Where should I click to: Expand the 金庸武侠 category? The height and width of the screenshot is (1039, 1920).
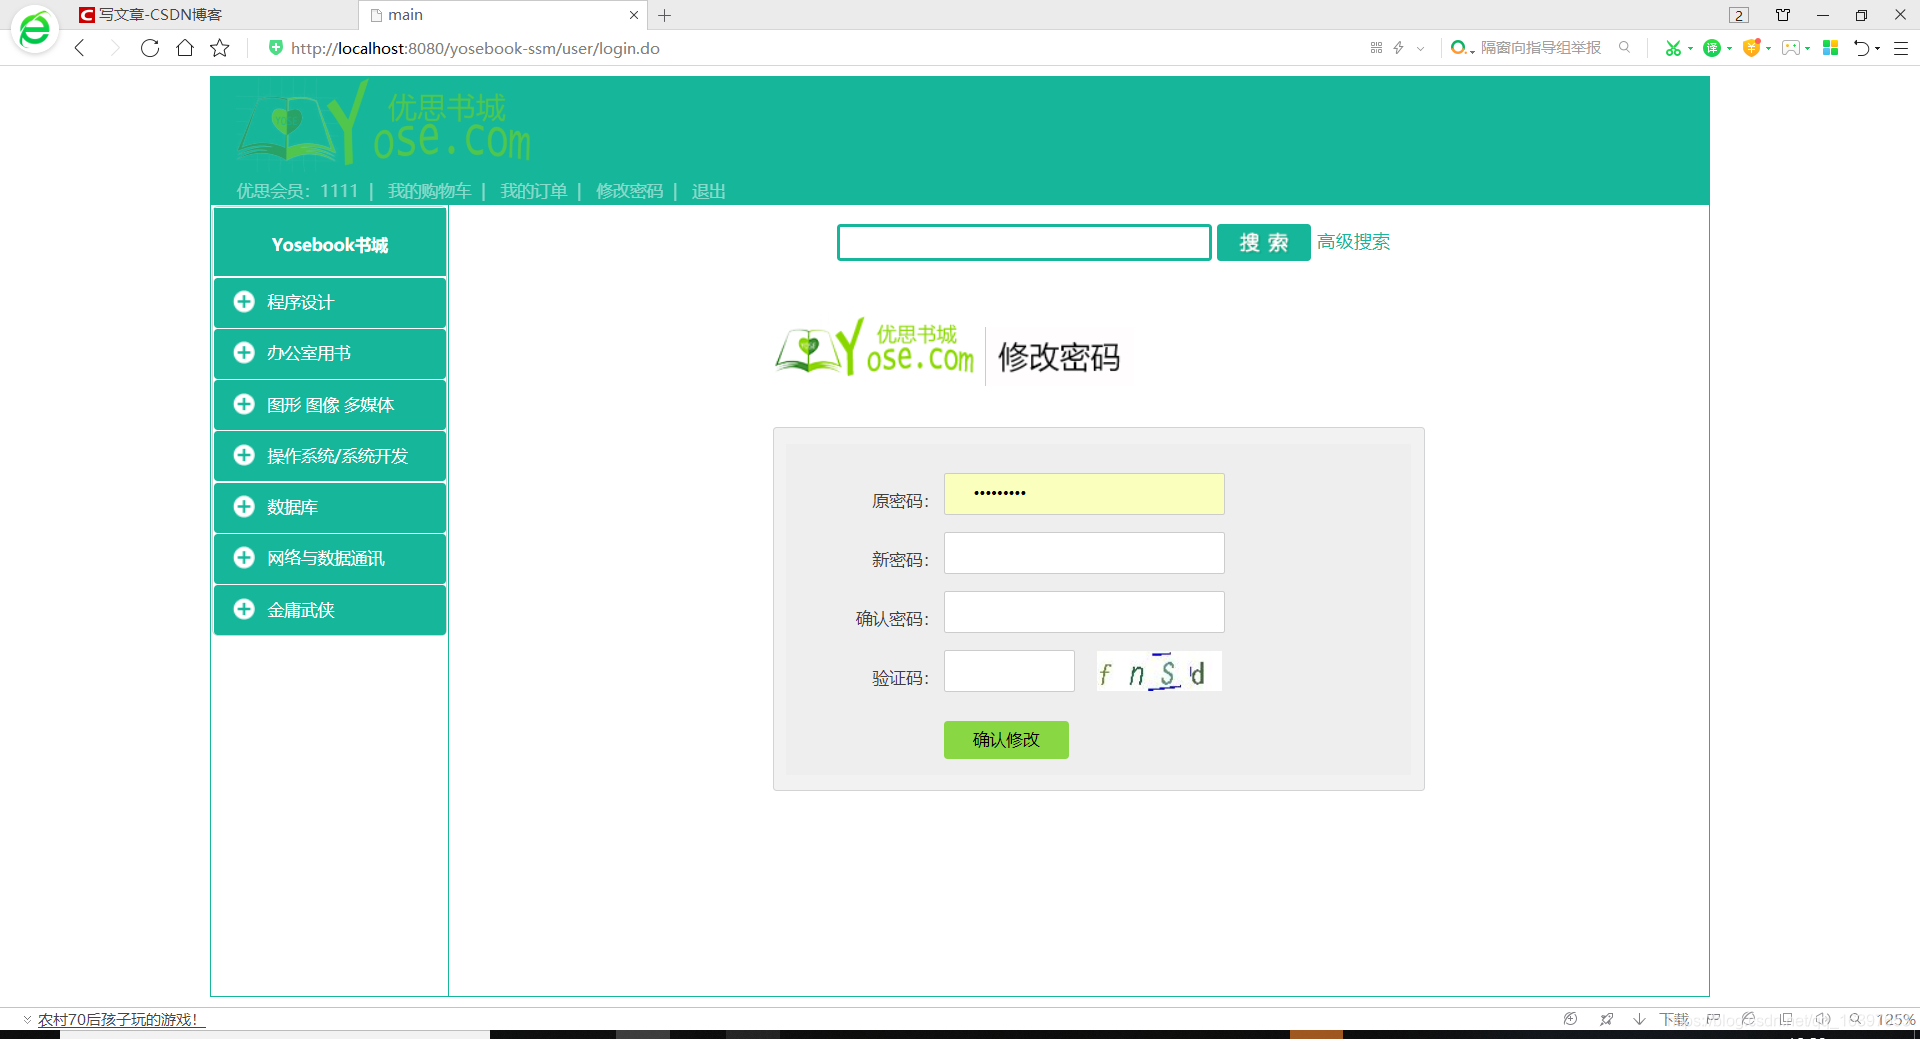tap(330, 610)
